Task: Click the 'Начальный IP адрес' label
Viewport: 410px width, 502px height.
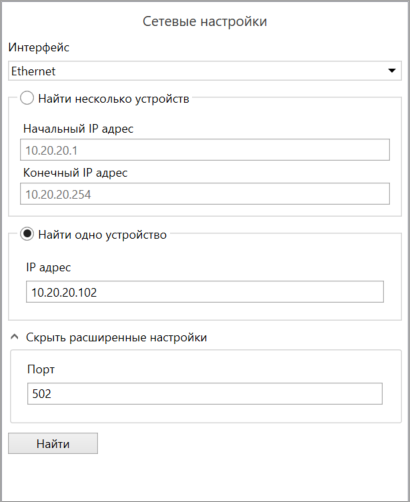Action: pos(78,129)
